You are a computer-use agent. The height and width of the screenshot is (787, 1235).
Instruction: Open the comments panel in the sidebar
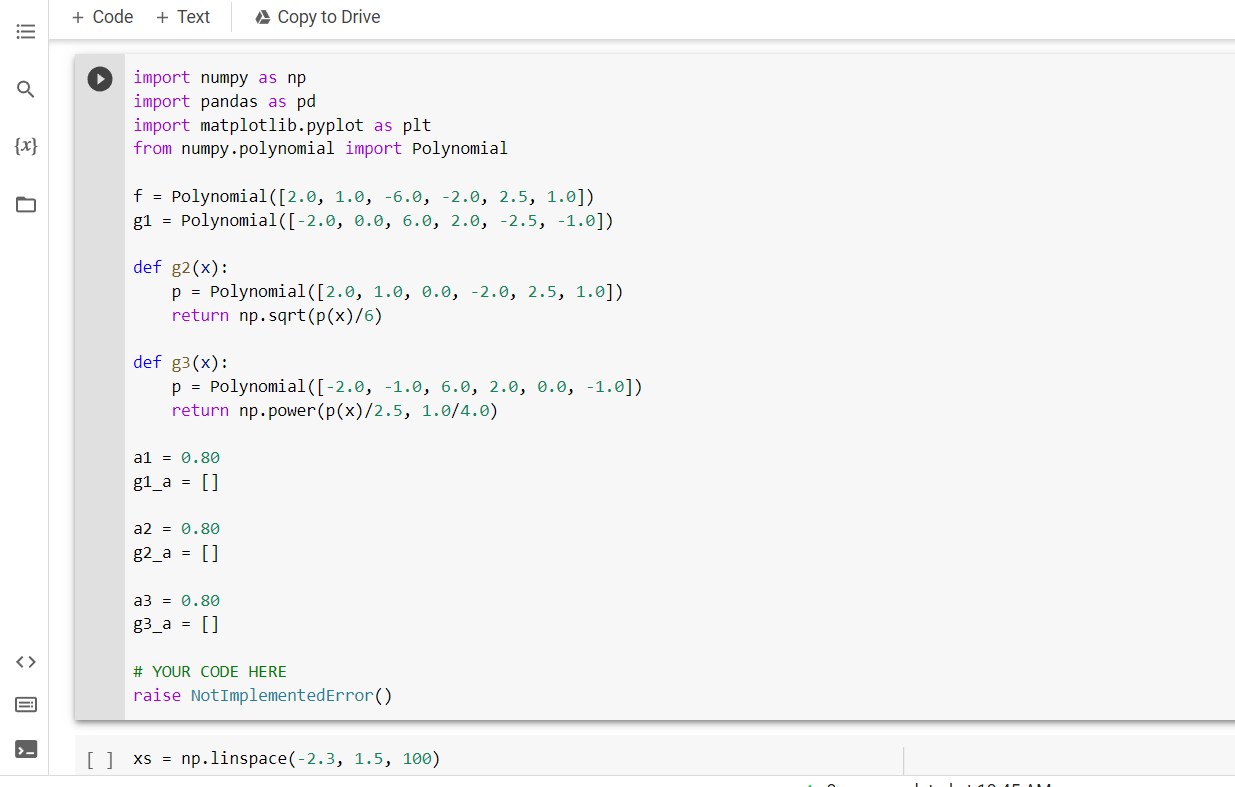[x=26, y=704]
